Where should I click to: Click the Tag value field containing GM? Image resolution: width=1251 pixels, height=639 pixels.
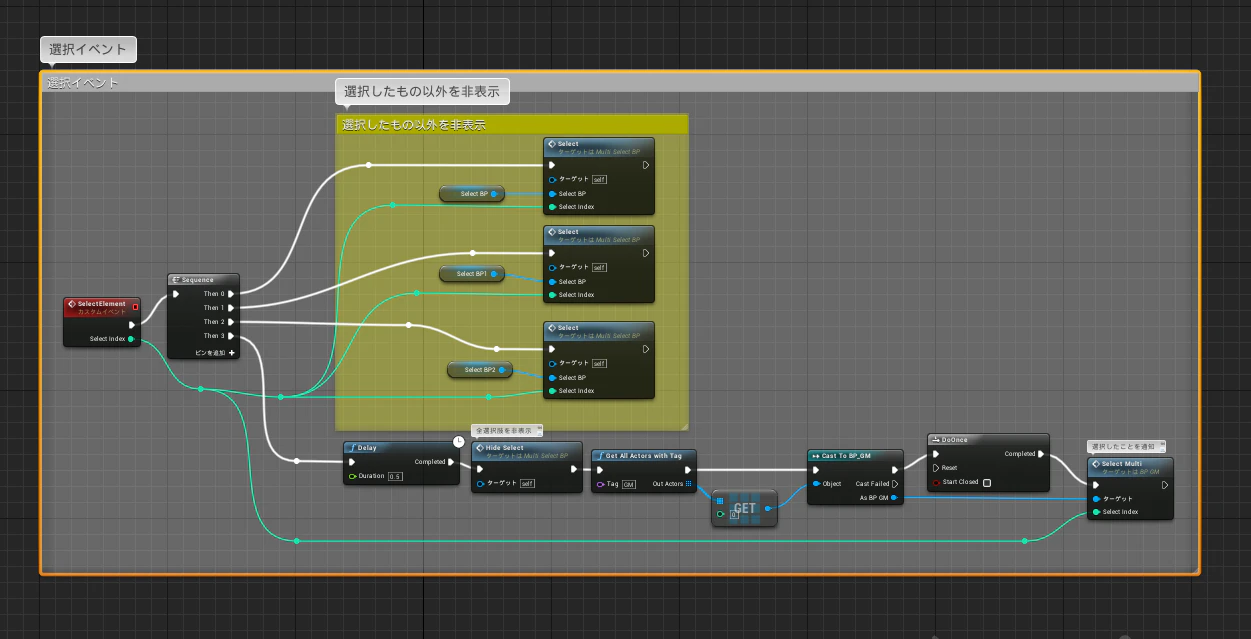pyautogui.click(x=628, y=484)
